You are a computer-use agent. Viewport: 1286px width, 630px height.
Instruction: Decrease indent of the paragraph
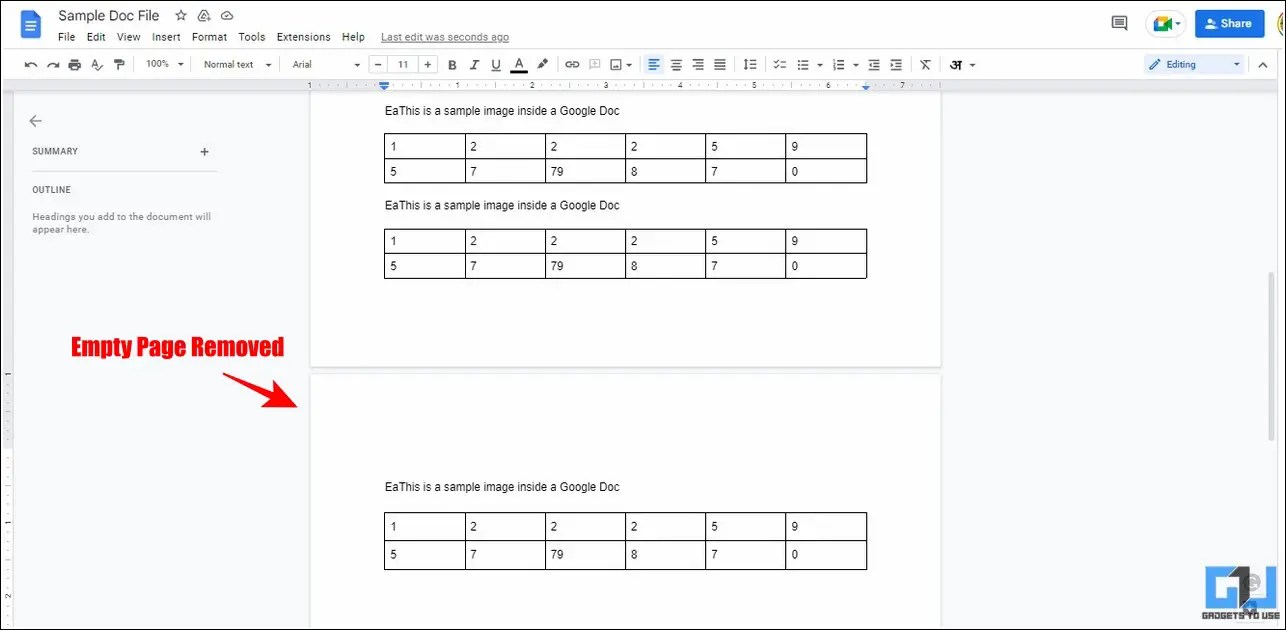tap(874, 64)
